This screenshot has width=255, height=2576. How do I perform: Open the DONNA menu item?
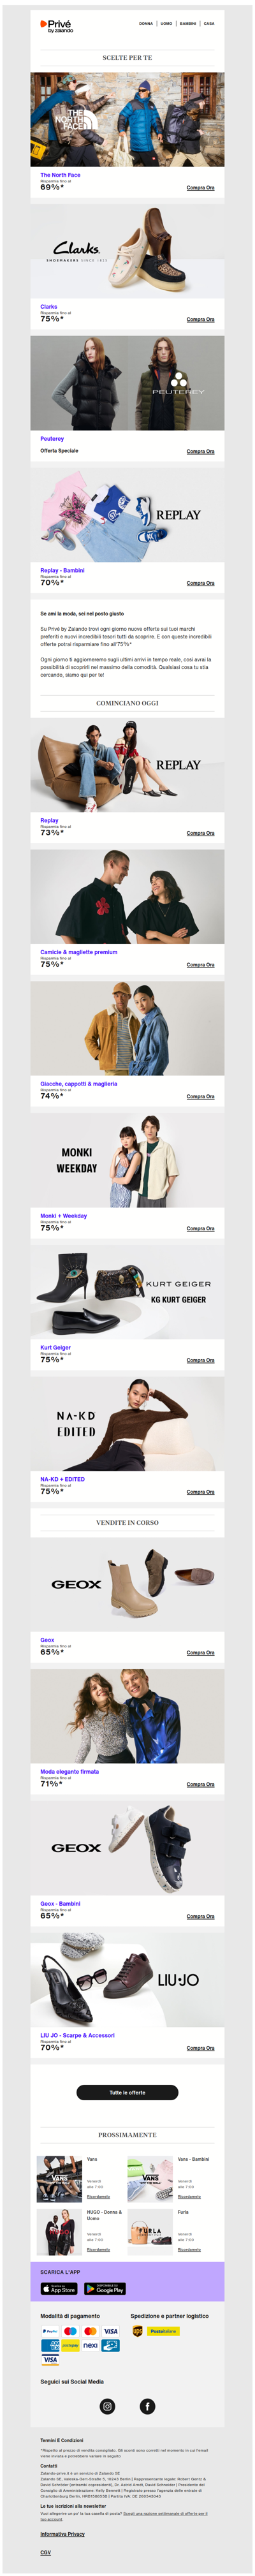point(146,23)
